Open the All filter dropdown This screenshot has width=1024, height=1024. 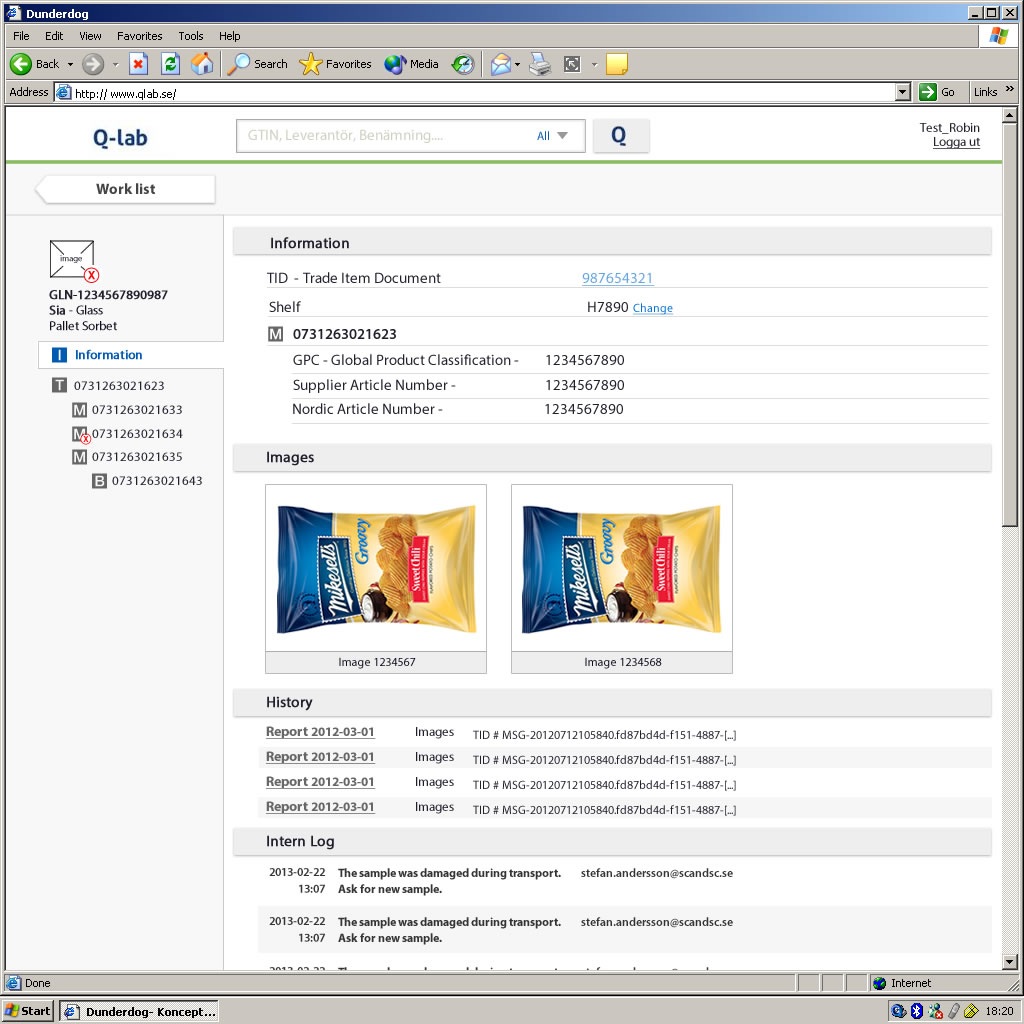[552, 136]
